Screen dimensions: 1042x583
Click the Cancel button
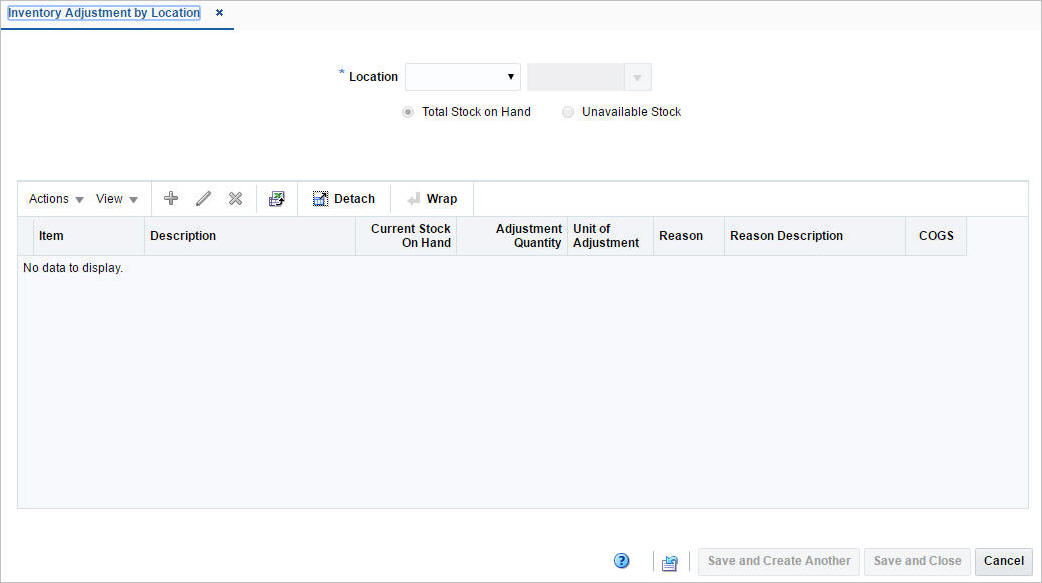click(x=1003, y=561)
